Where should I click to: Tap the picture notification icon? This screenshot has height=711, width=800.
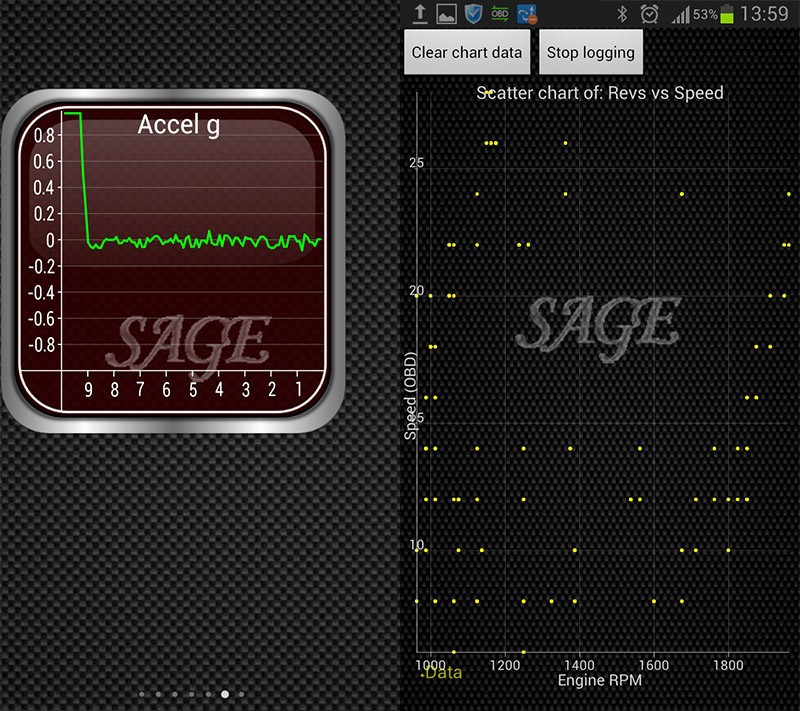coord(446,14)
